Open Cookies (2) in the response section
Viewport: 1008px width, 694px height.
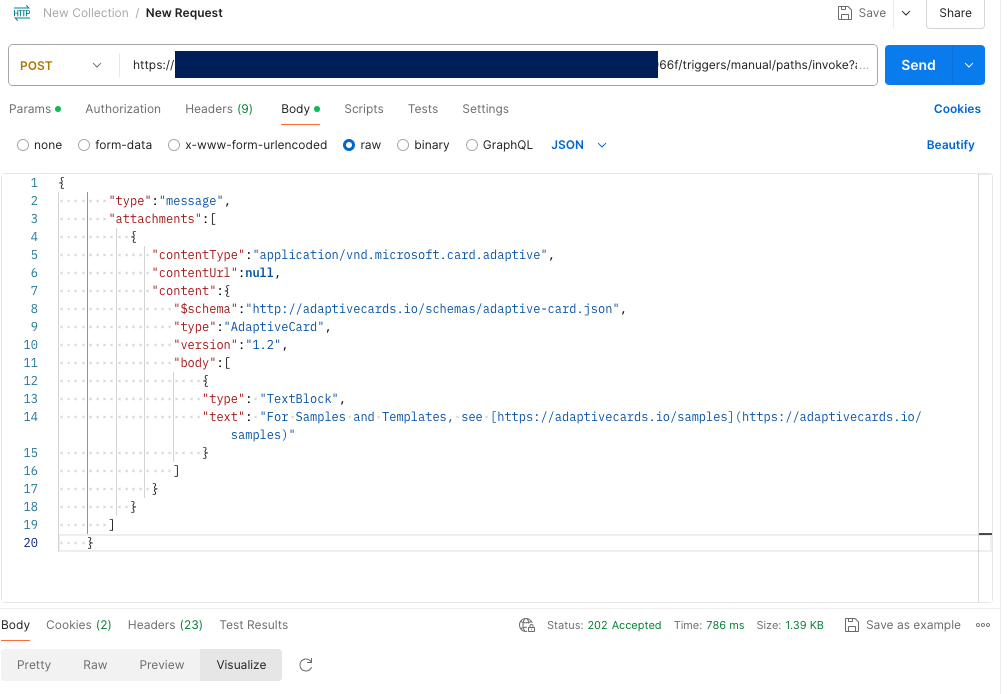click(x=78, y=625)
